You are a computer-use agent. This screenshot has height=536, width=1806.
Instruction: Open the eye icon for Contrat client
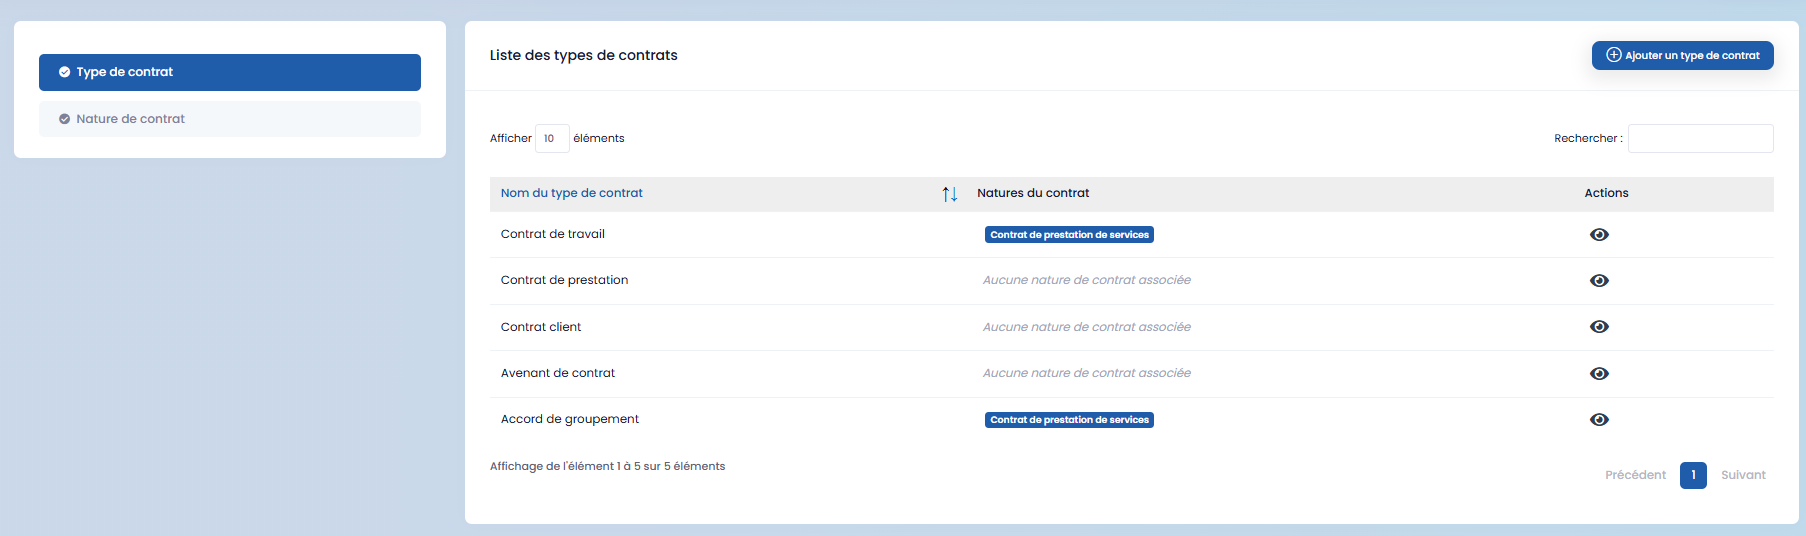coord(1599,327)
